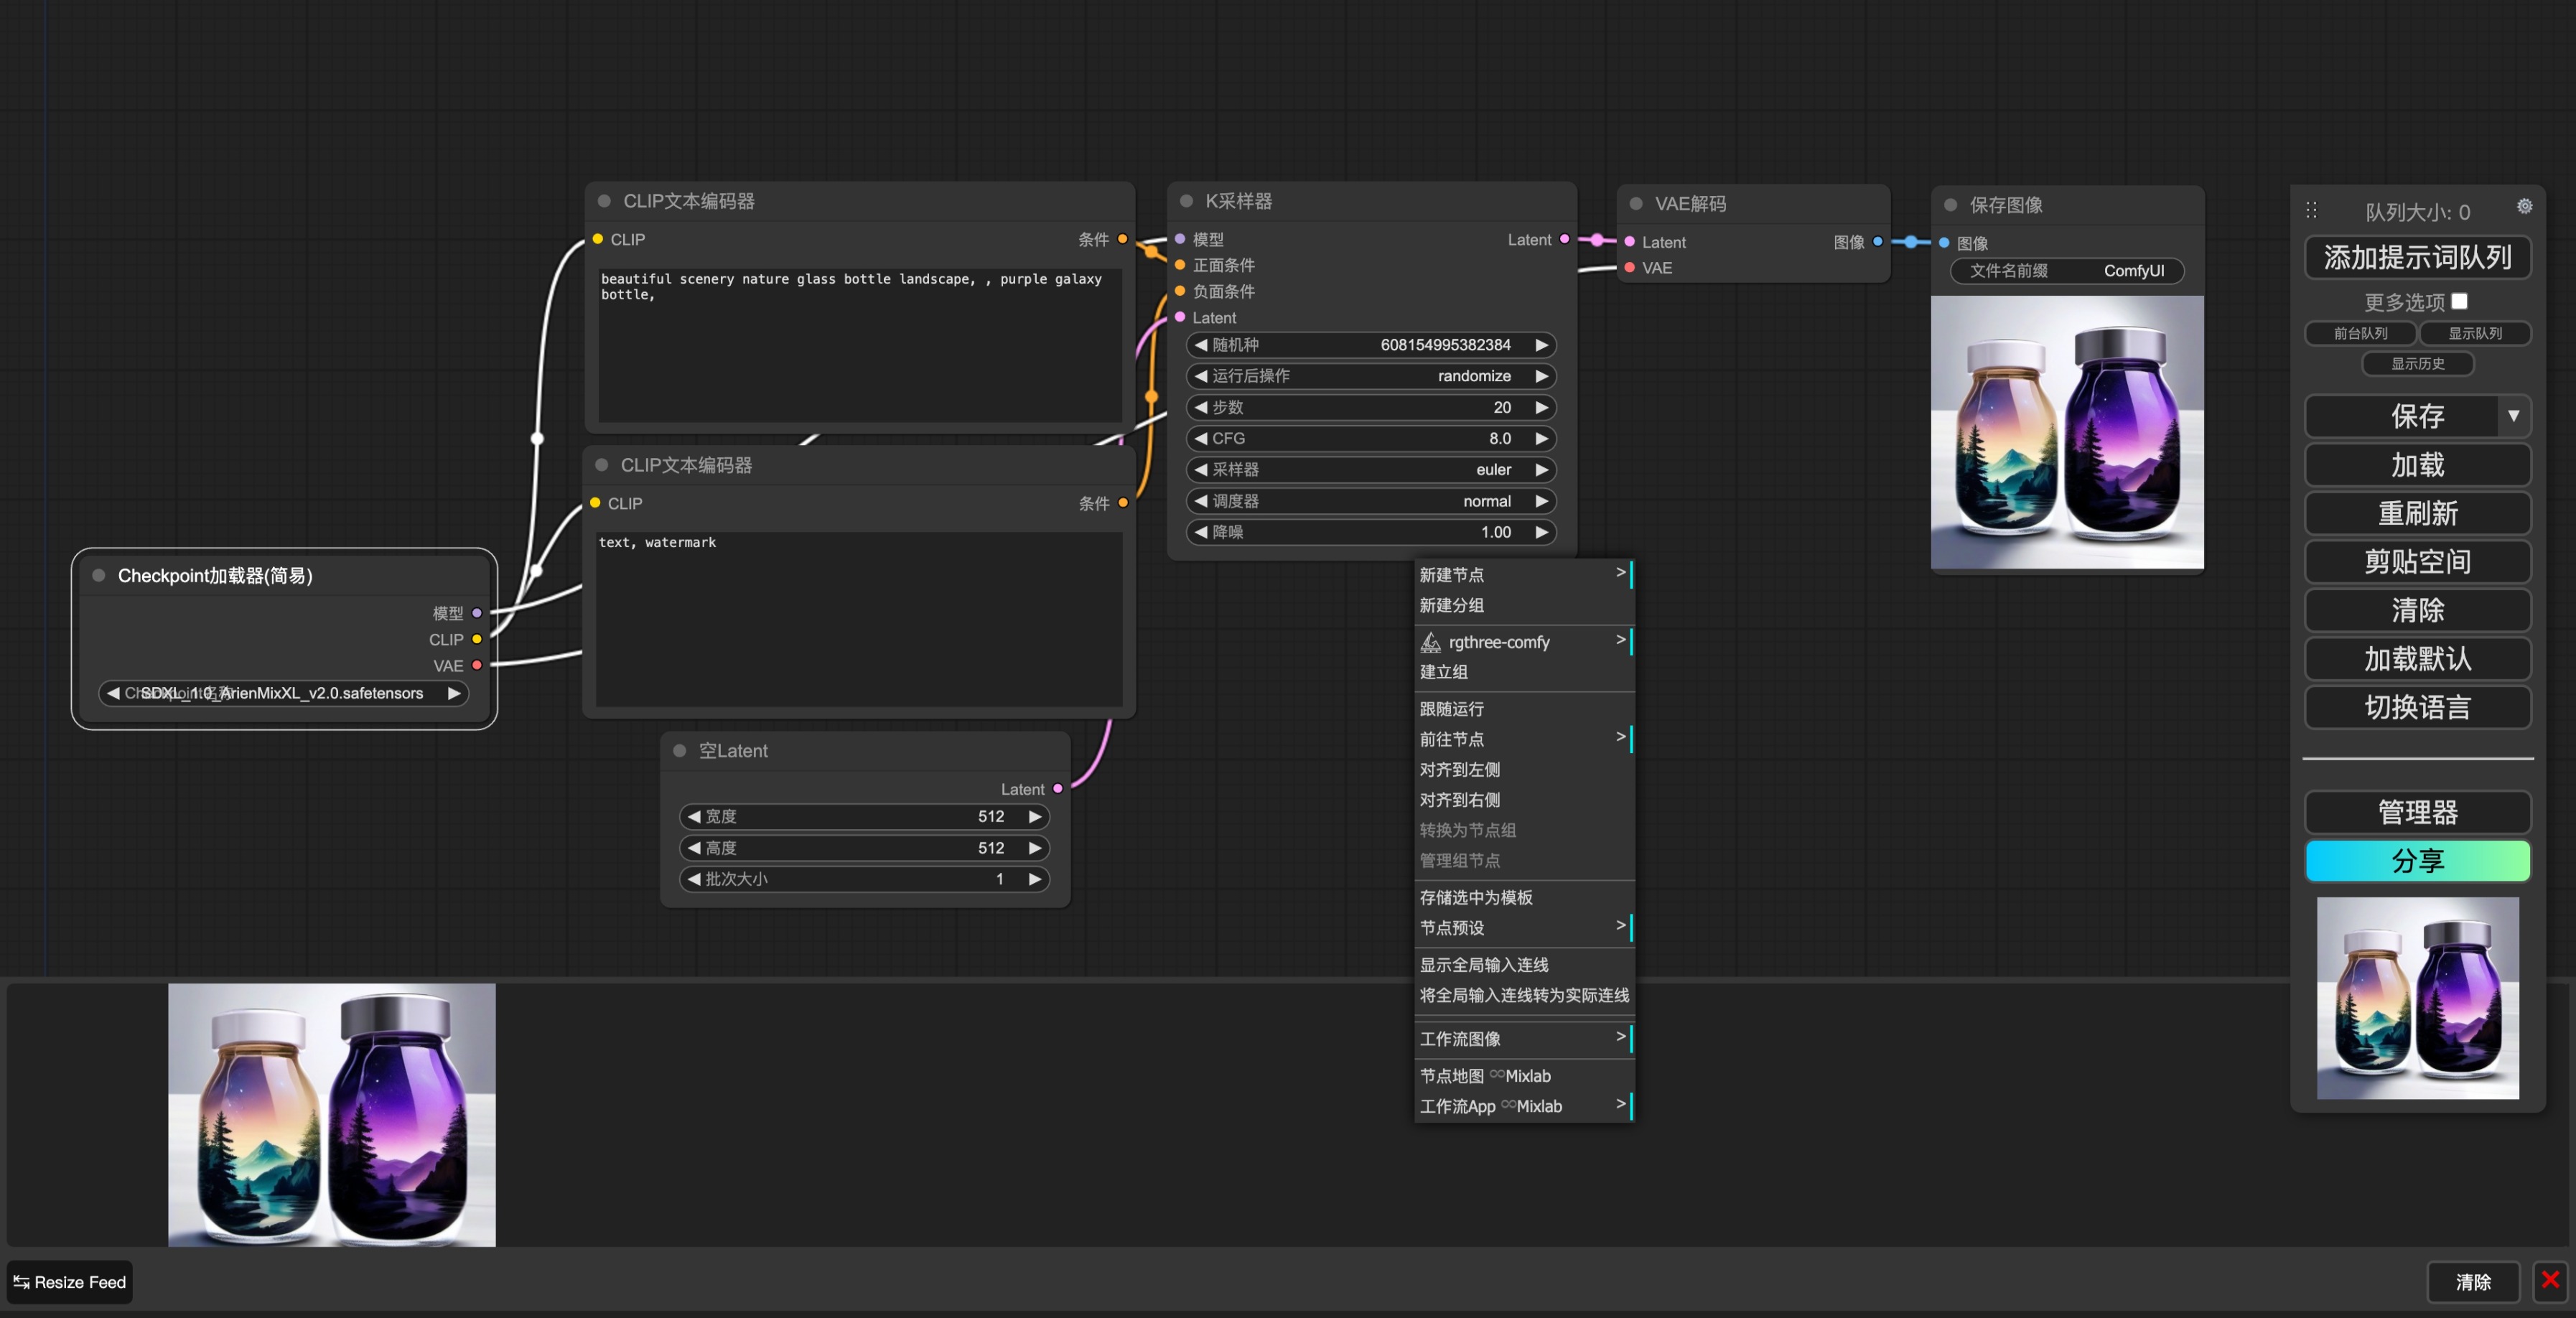Edit 文件名前缀 ComfyUI field
Viewport: 2576px width, 1318px height.
[x=2066, y=271]
